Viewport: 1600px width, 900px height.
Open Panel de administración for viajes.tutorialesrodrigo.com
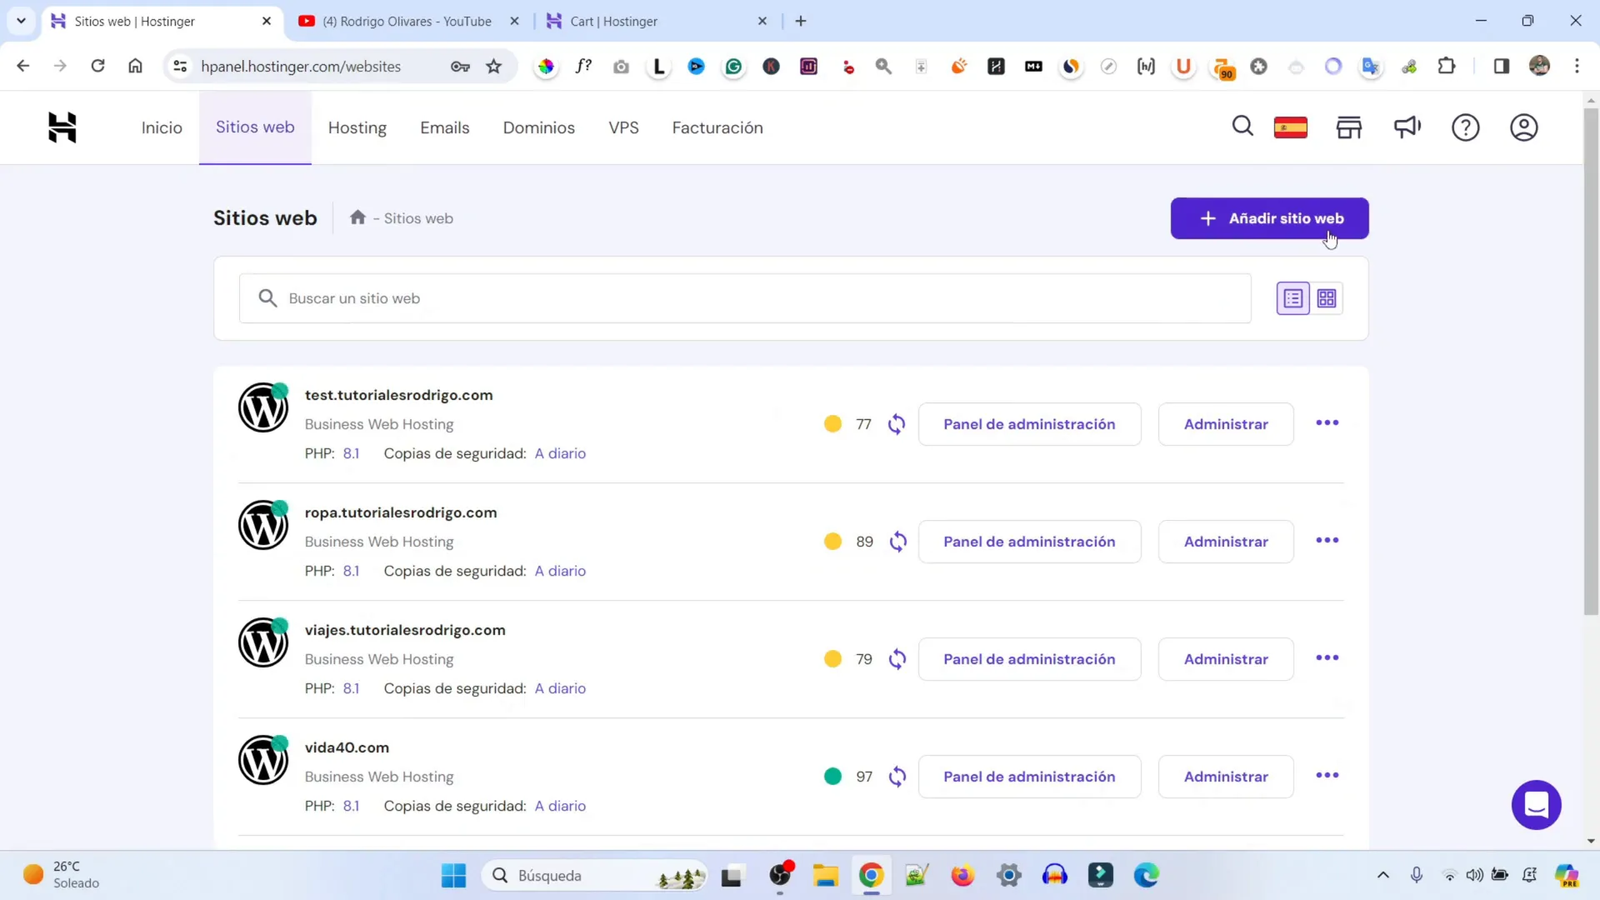[1029, 659]
